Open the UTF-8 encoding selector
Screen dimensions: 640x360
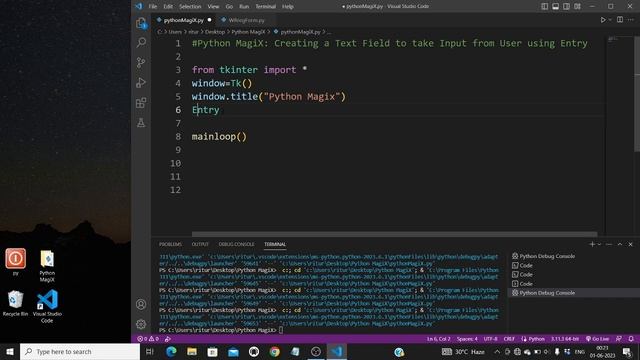point(490,339)
